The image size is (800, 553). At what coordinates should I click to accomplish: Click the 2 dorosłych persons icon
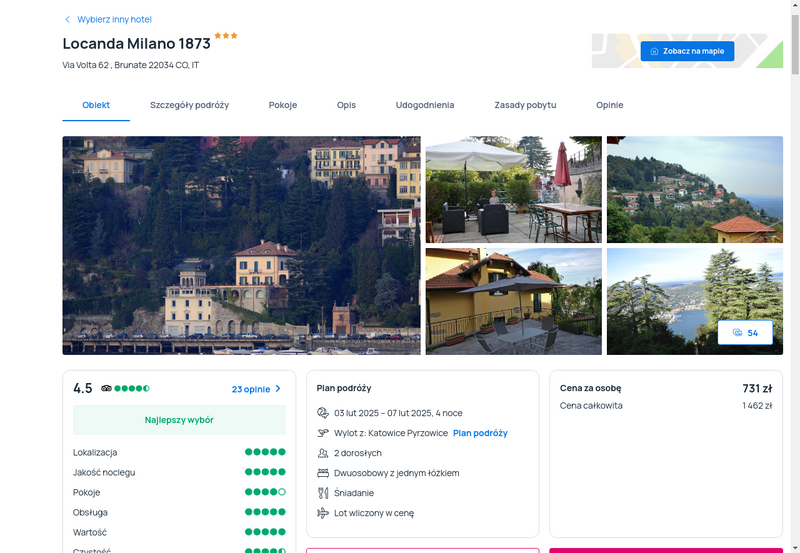322,453
